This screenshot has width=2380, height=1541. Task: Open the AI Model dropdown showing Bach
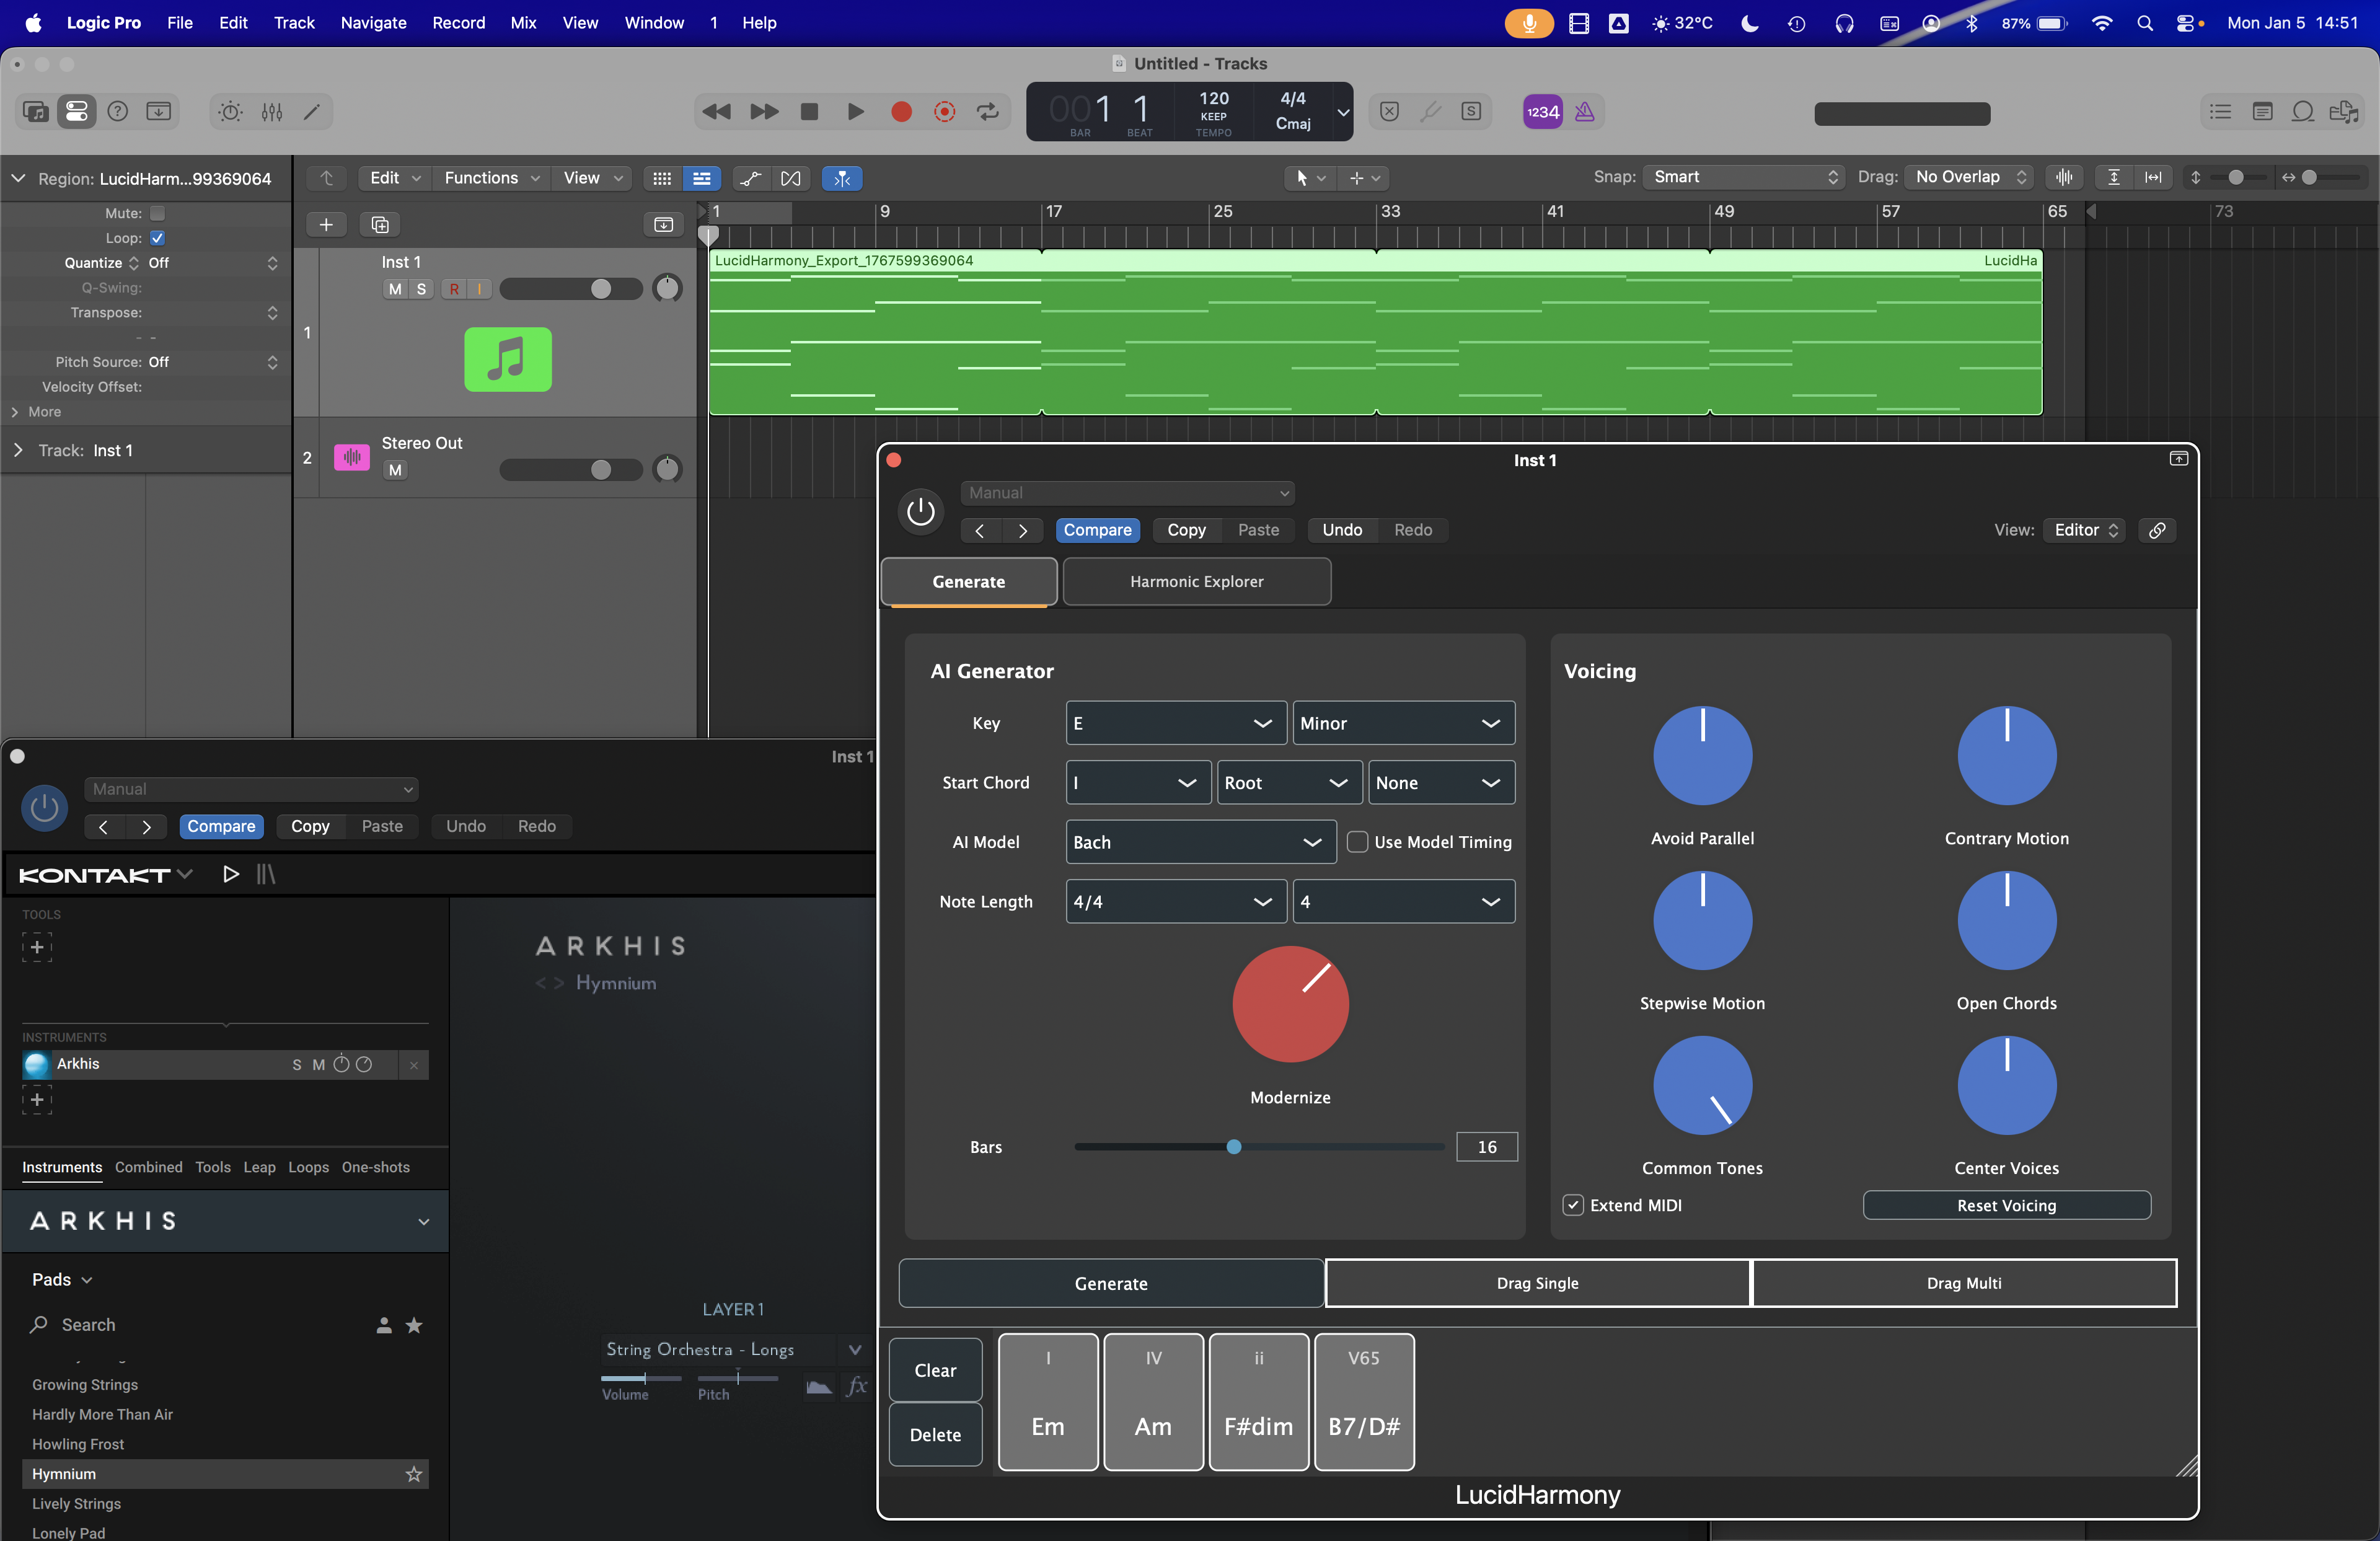click(x=1201, y=842)
